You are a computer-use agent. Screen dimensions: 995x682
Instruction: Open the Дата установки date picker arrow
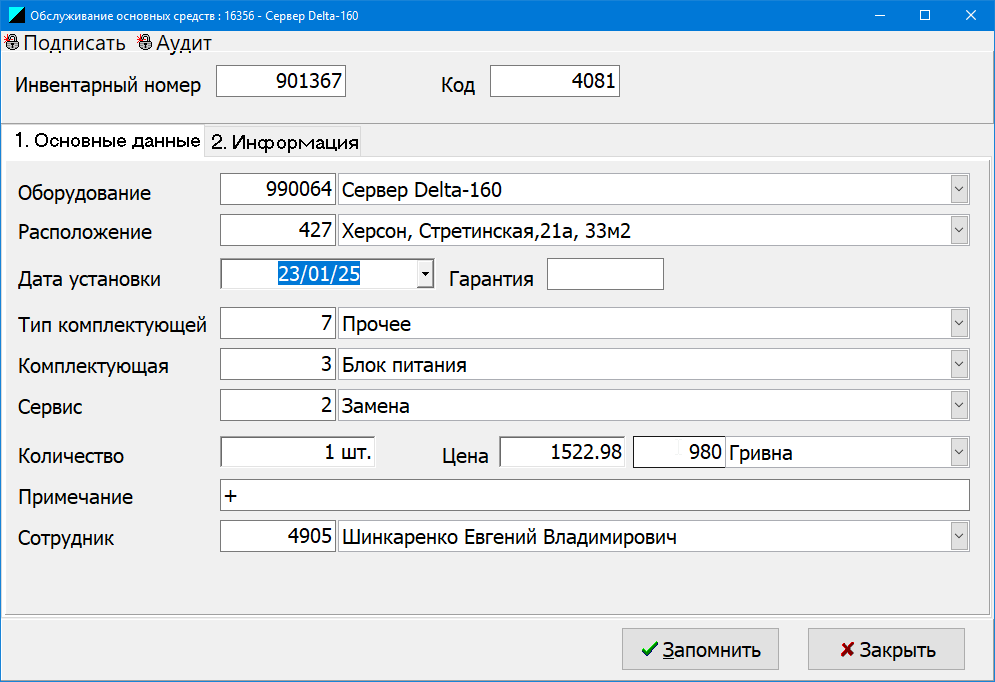click(x=425, y=274)
